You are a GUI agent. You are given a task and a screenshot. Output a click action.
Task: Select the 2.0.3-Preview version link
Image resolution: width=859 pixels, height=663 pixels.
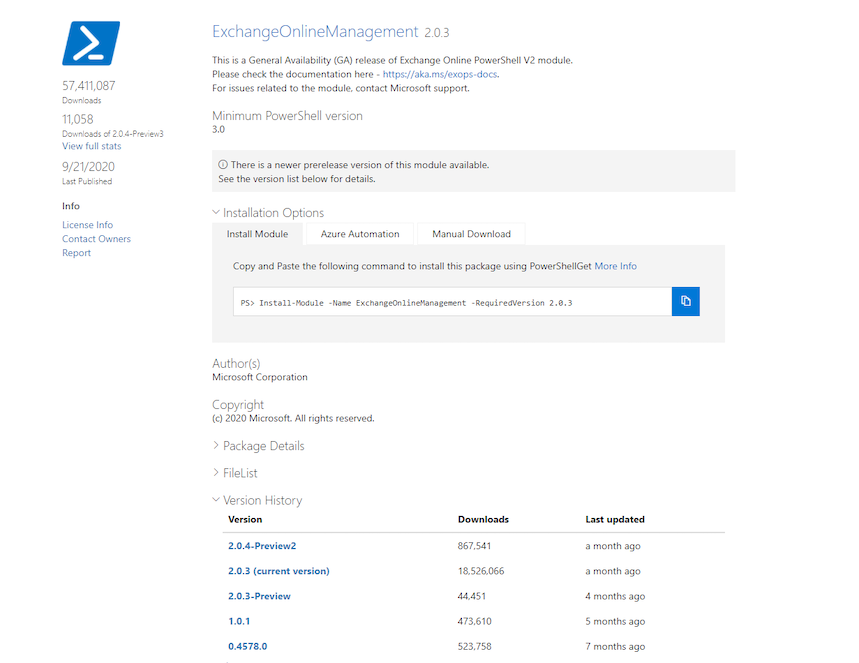[259, 596]
